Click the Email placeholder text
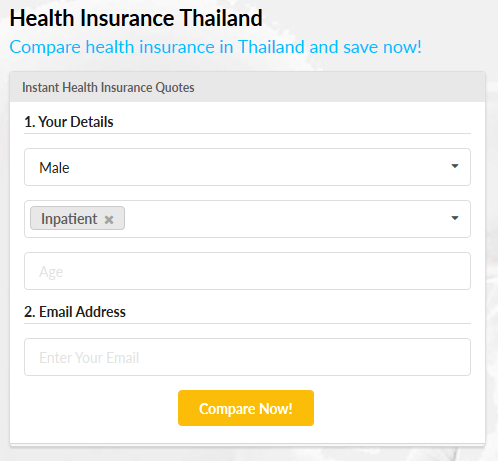This screenshot has height=461, width=498. (x=89, y=358)
